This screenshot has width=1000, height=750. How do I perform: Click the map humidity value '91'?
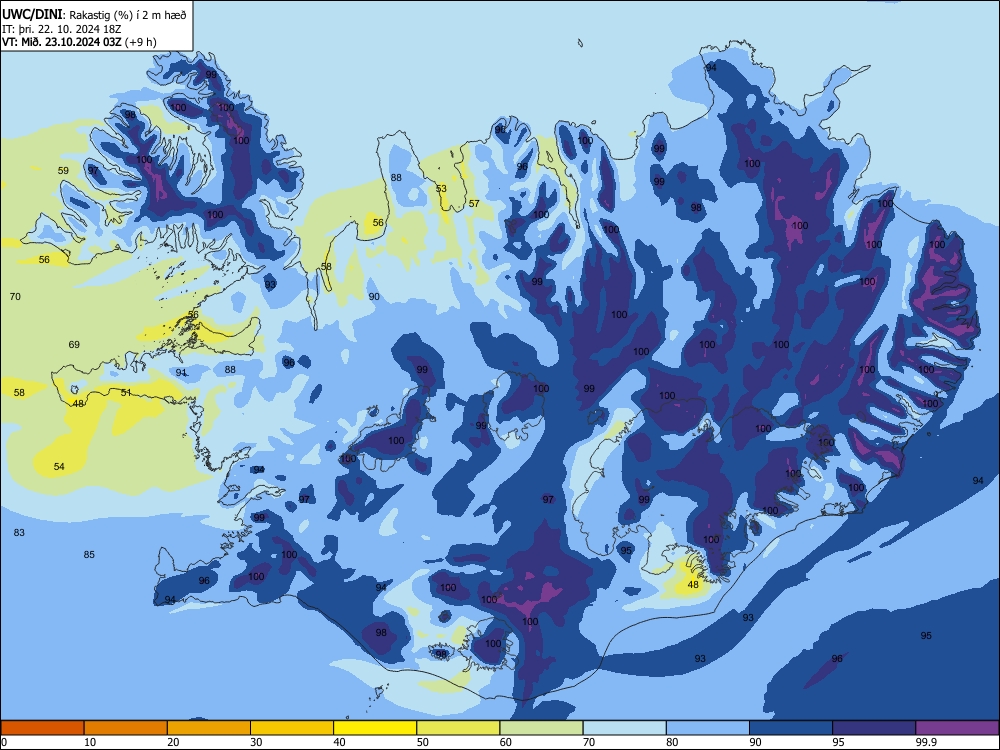[x=181, y=373]
